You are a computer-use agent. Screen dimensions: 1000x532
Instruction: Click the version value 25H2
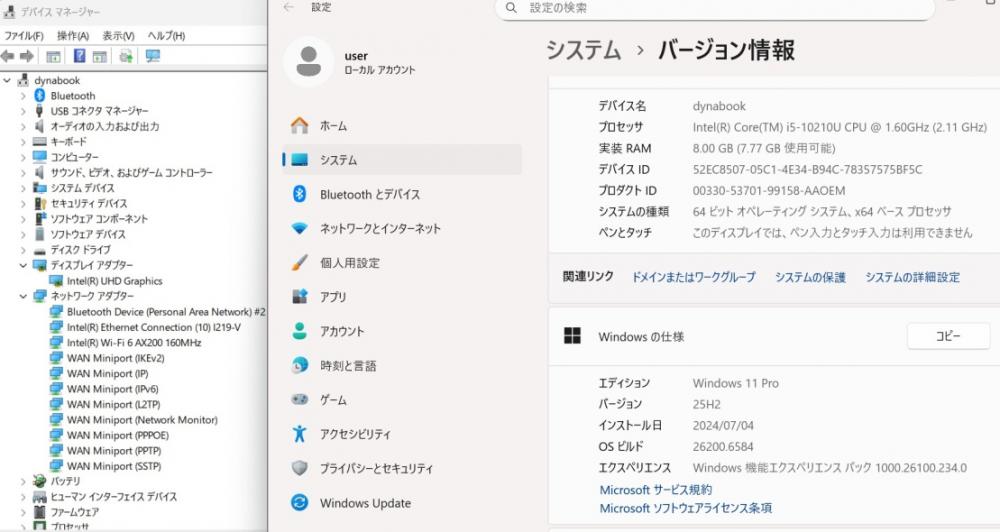click(707, 404)
